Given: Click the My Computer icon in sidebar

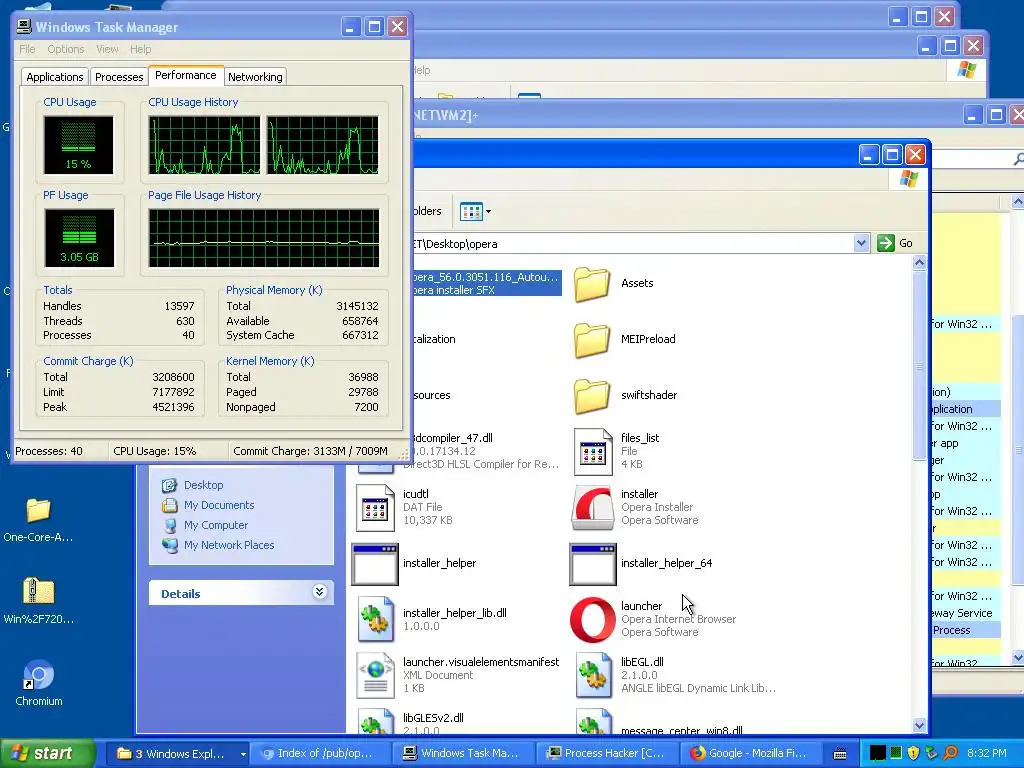Looking at the screenshot, I should 170,526.
